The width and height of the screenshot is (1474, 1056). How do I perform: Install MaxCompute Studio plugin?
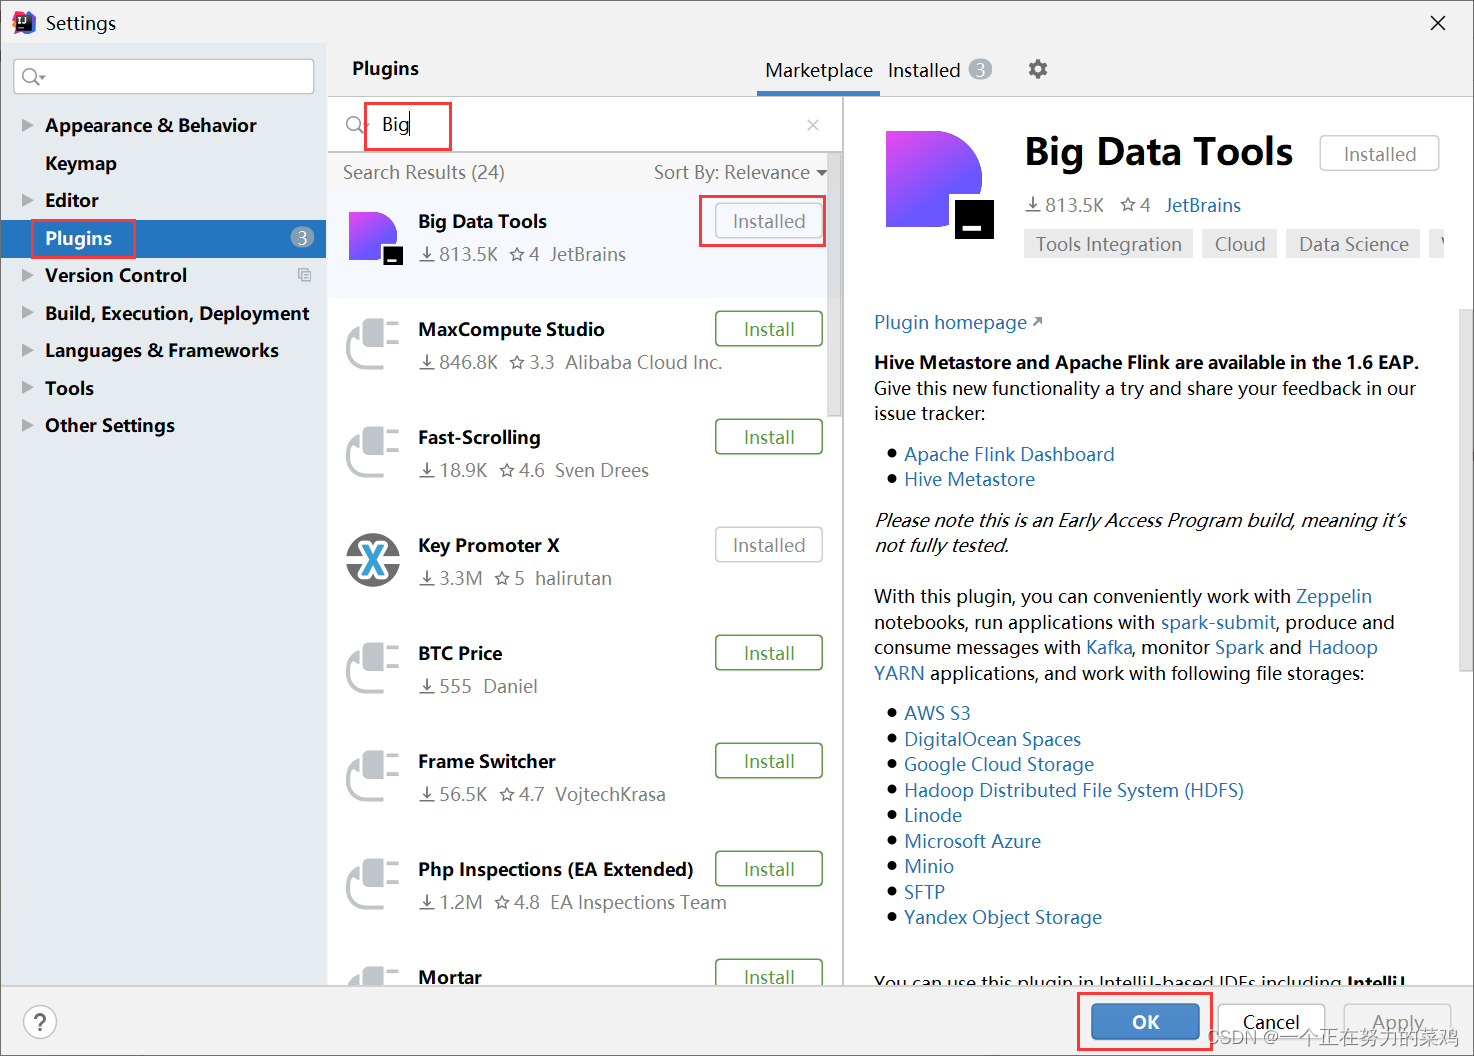coord(769,329)
